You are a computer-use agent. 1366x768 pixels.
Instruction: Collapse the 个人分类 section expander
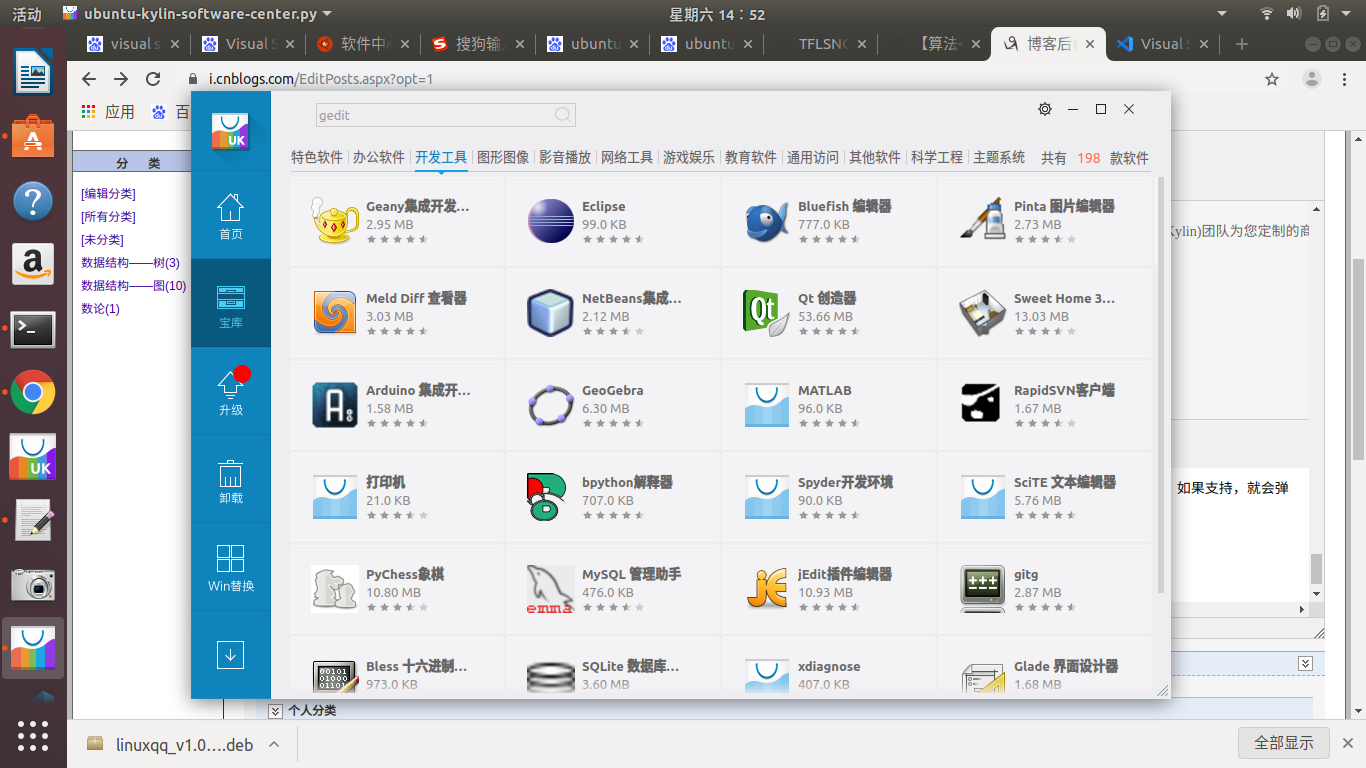(x=275, y=711)
